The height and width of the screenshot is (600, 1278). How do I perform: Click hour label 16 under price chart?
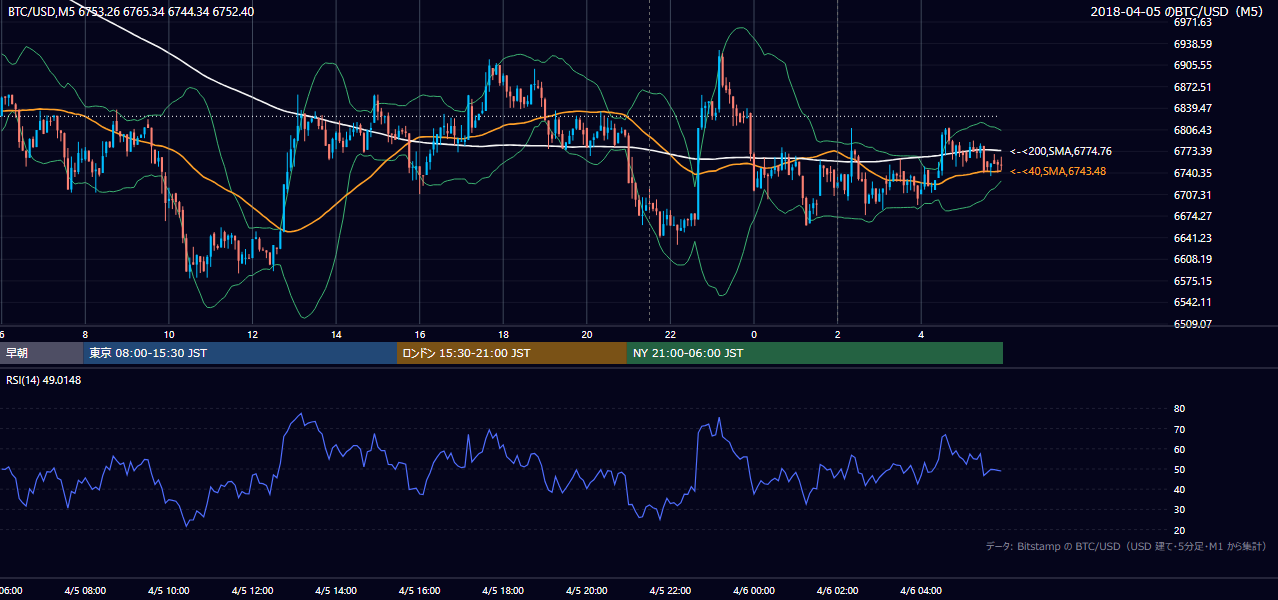420,334
